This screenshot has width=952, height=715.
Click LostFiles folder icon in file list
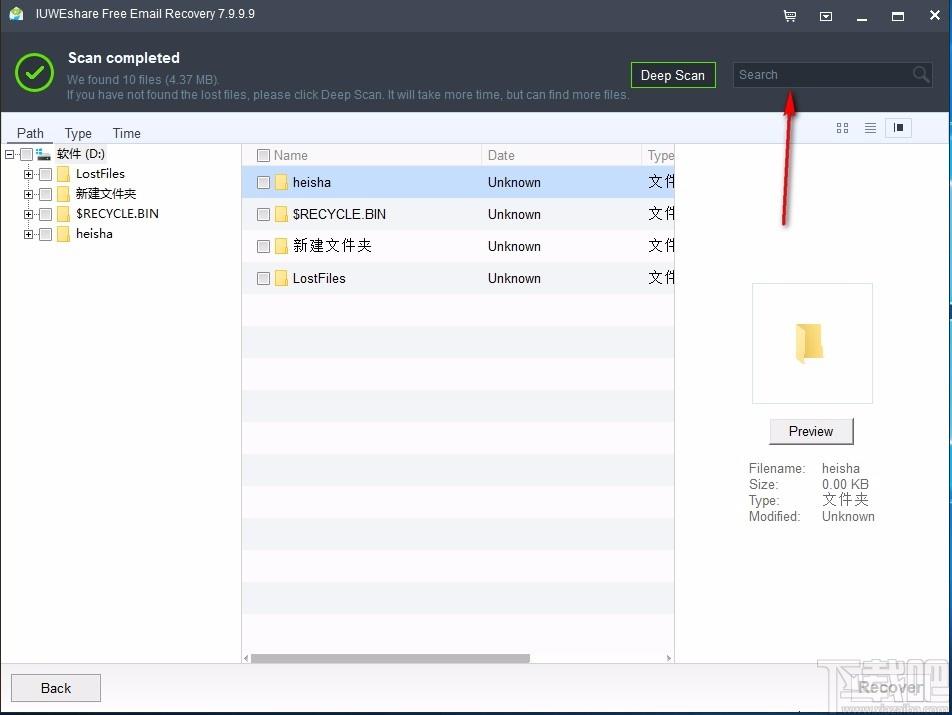(281, 278)
